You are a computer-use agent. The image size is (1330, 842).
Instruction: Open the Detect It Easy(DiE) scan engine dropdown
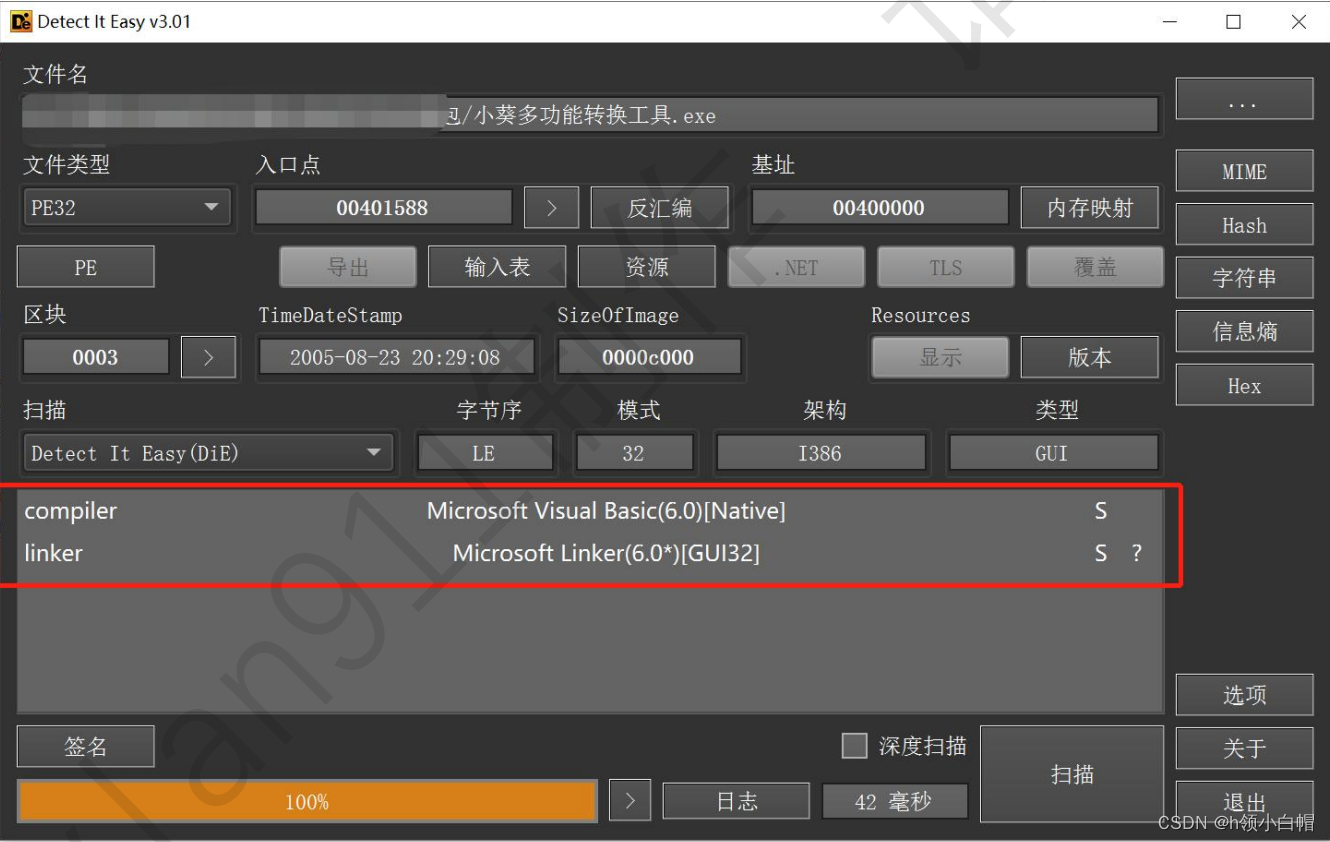tap(207, 453)
